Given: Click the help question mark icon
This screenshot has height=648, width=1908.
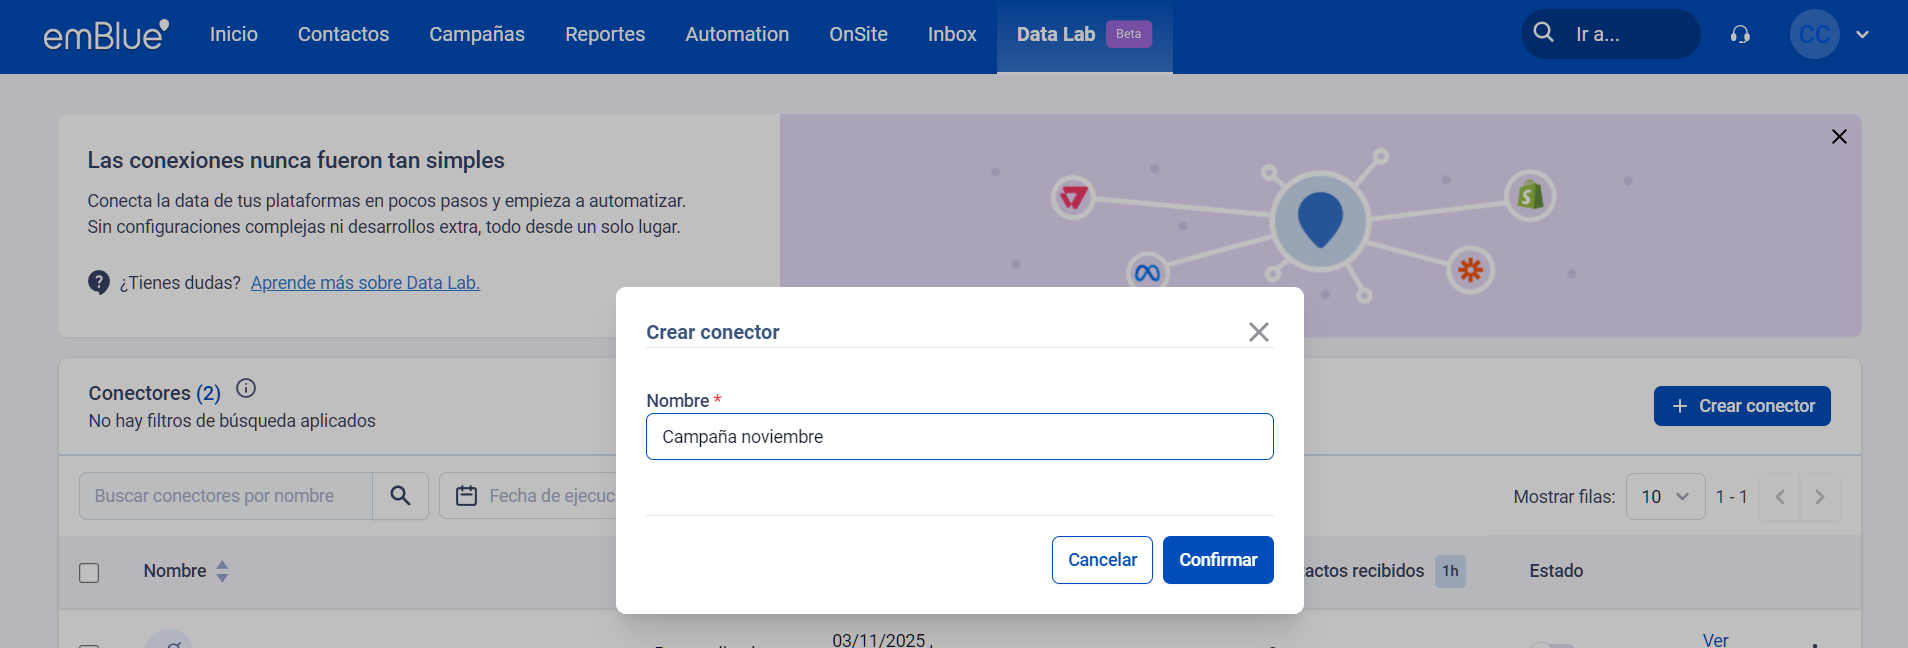Looking at the screenshot, I should coord(99,283).
